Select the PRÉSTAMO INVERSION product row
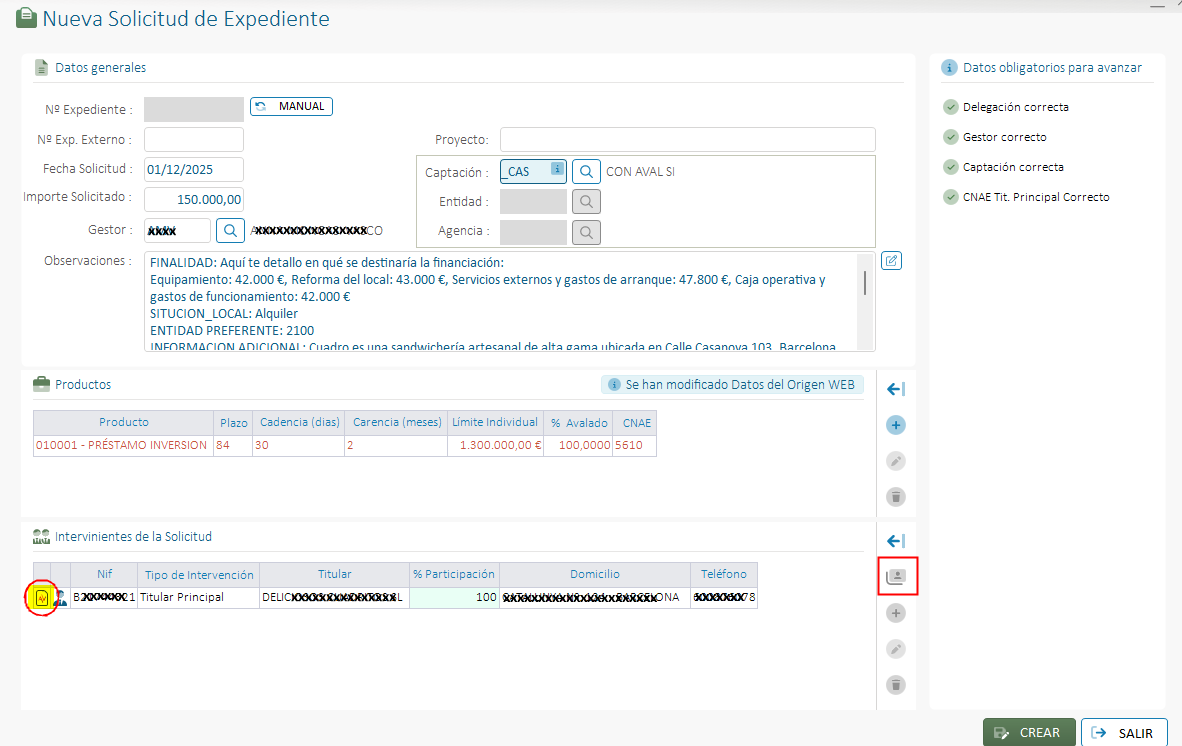This screenshot has height=746, width=1182. pos(122,445)
